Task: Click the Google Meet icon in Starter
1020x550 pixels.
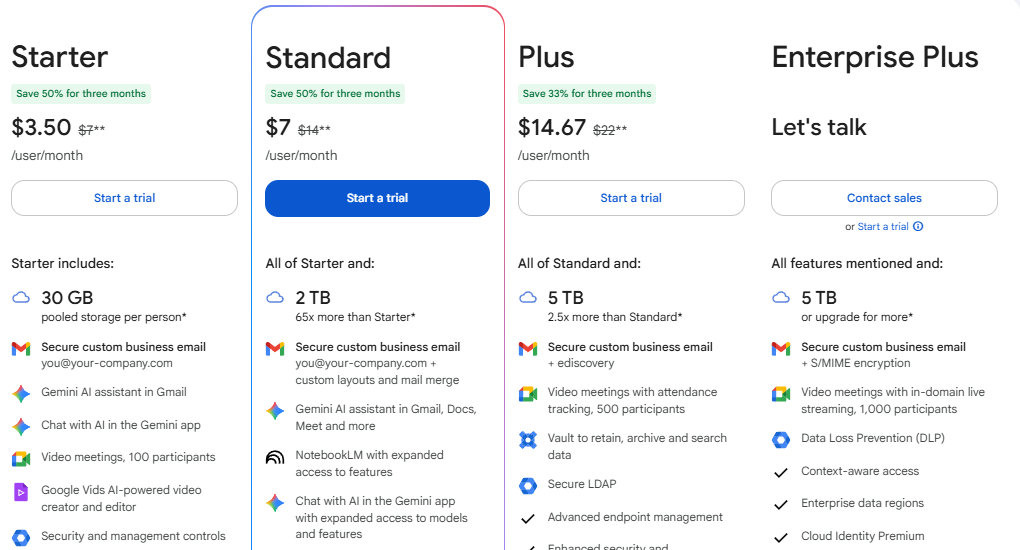Action: pyautogui.click(x=21, y=459)
